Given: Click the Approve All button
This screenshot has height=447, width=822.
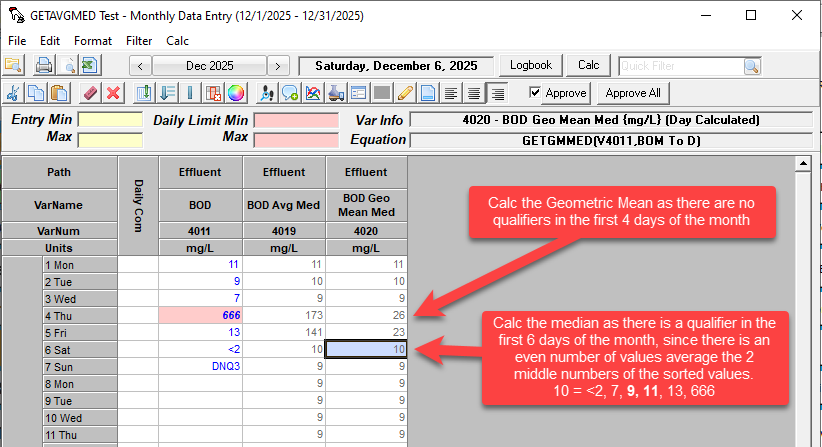Looking at the screenshot, I should pos(633,93).
